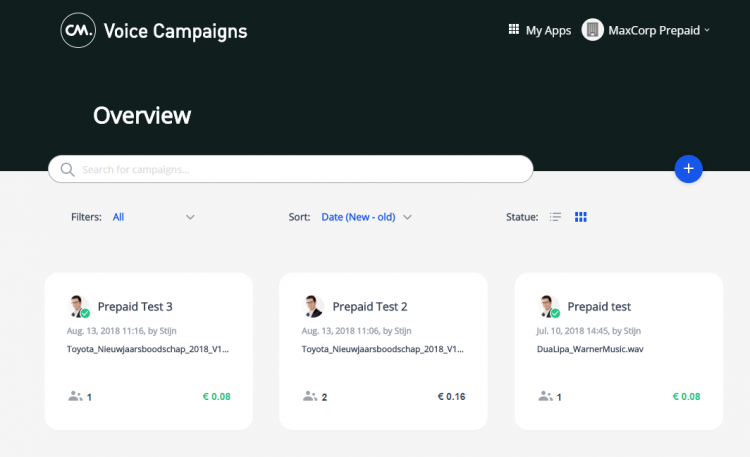Open My Apps menu
Screen dimensions: 750x457
tap(548, 30)
